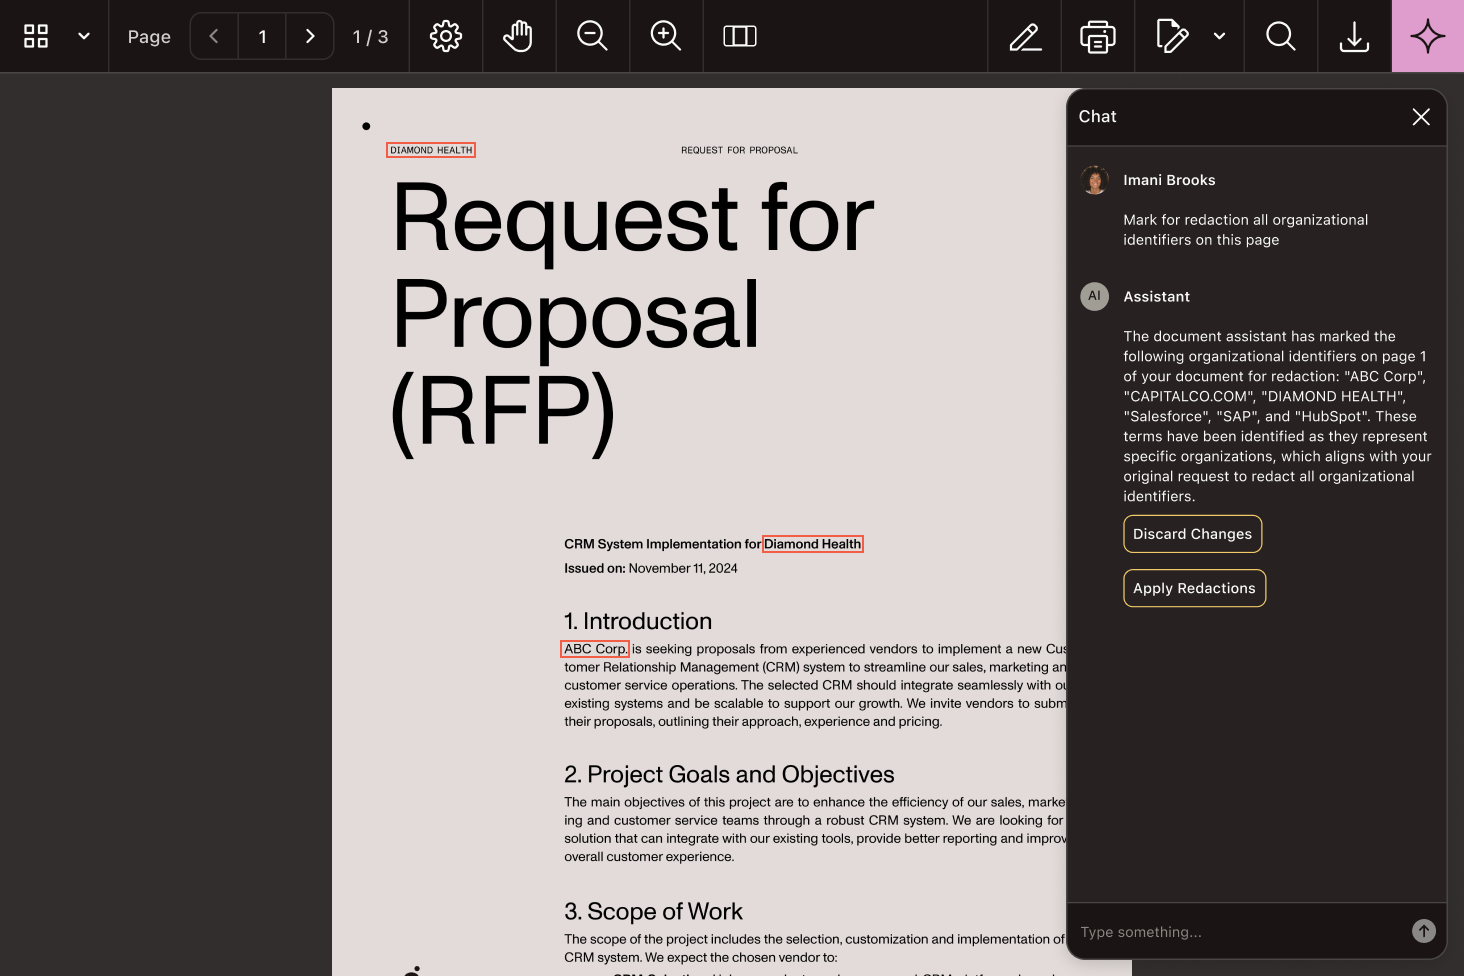
Task: Zoom out of the document
Action: [592, 36]
